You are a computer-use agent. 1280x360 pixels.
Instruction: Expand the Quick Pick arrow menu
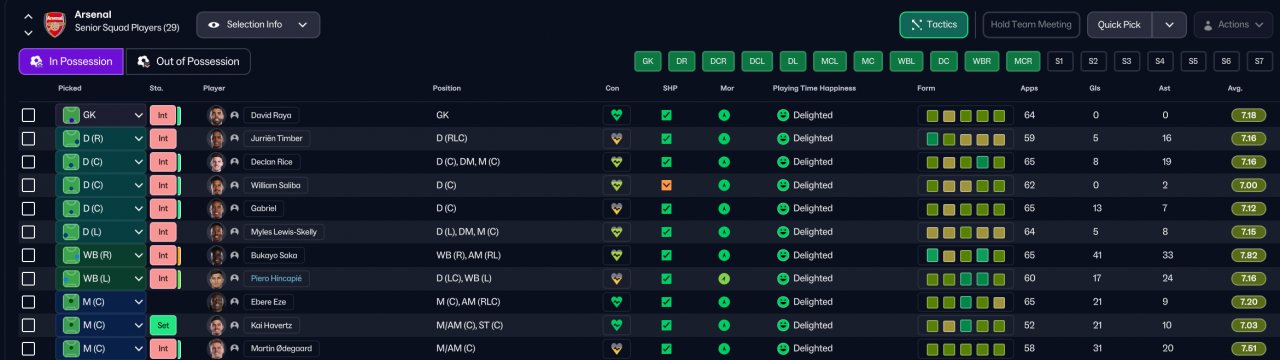pyautogui.click(x=1169, y=25)
